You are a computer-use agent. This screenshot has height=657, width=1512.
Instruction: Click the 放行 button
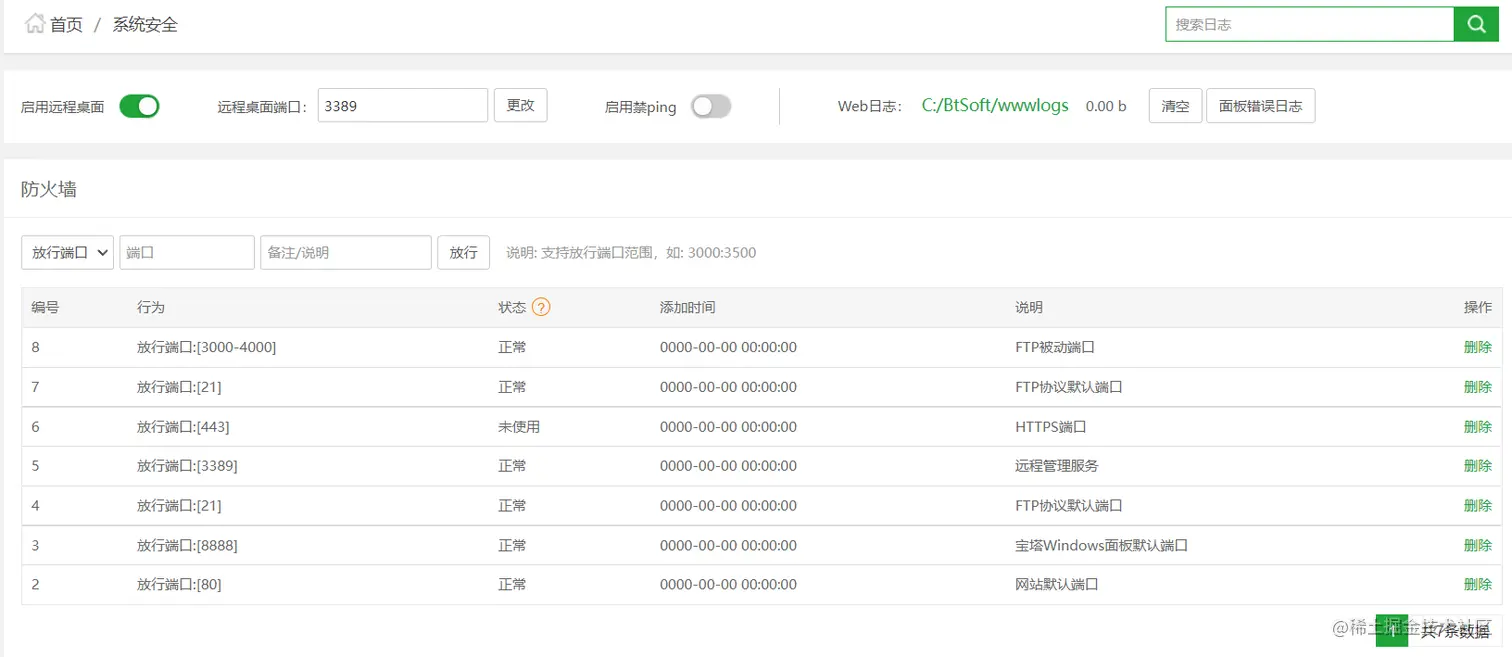pos(463,253)
